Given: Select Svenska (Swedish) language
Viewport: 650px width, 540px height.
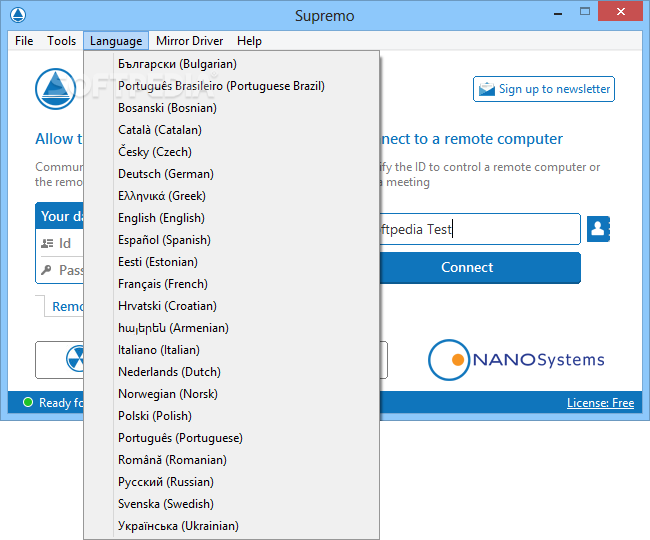Looking at the screenshot, I should (x=231, y=503).
